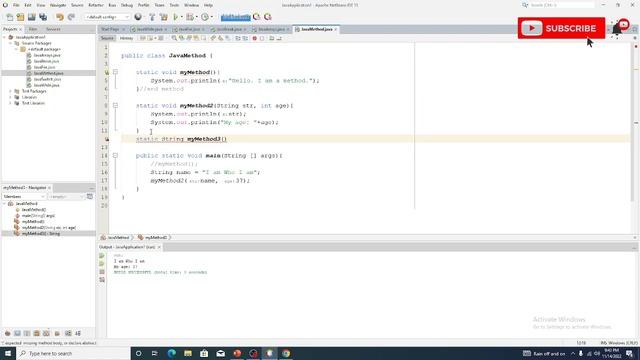
Task: Switch to the Source editor view
Action: tap(107, 38)
